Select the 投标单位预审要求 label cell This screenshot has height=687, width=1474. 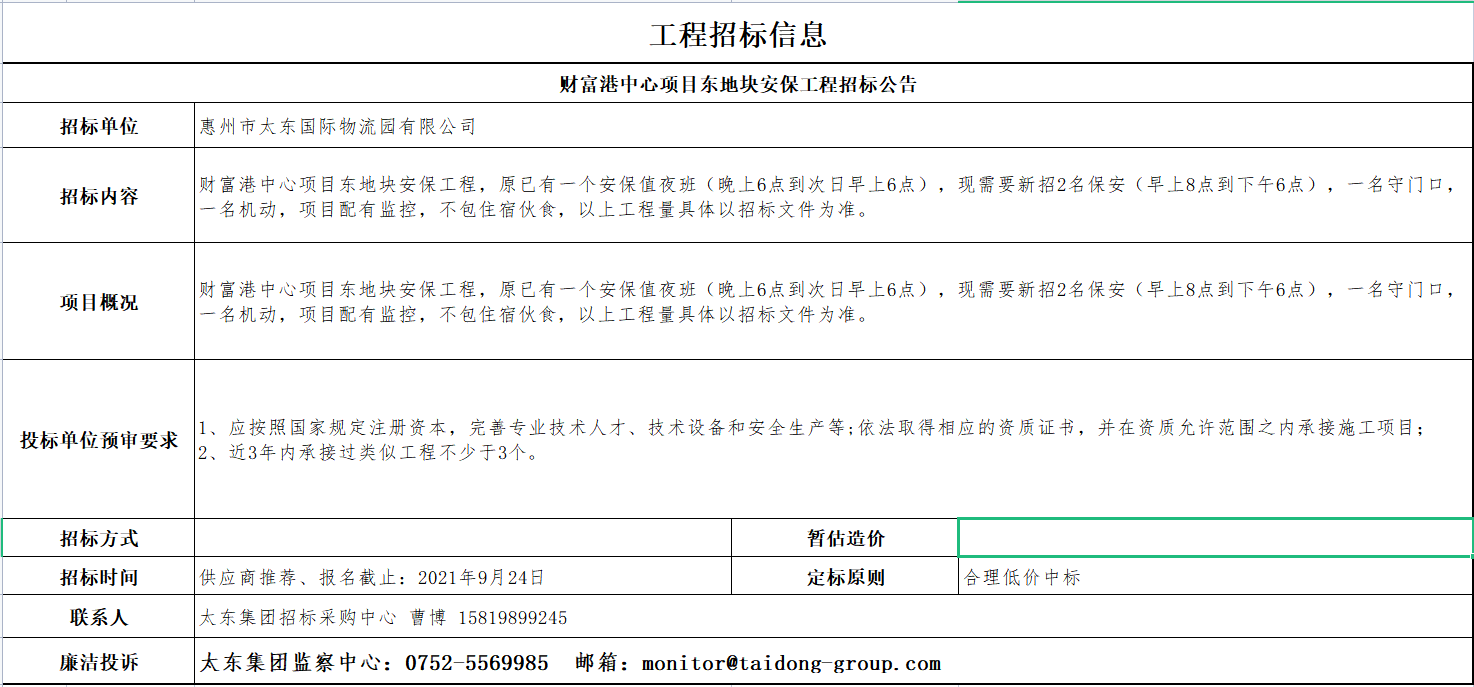tap(99, 440)
